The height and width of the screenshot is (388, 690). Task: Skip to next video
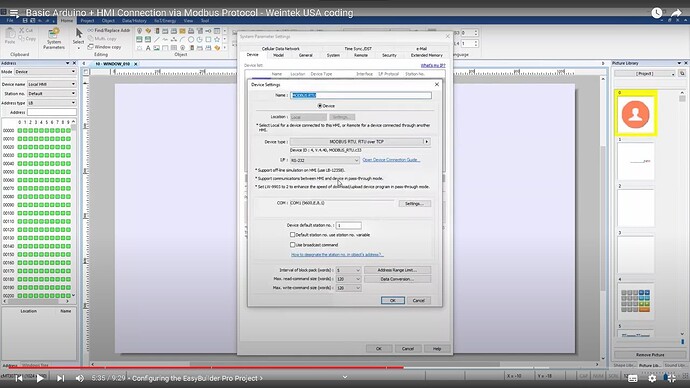pyautogui.click(x=61, y=378)
